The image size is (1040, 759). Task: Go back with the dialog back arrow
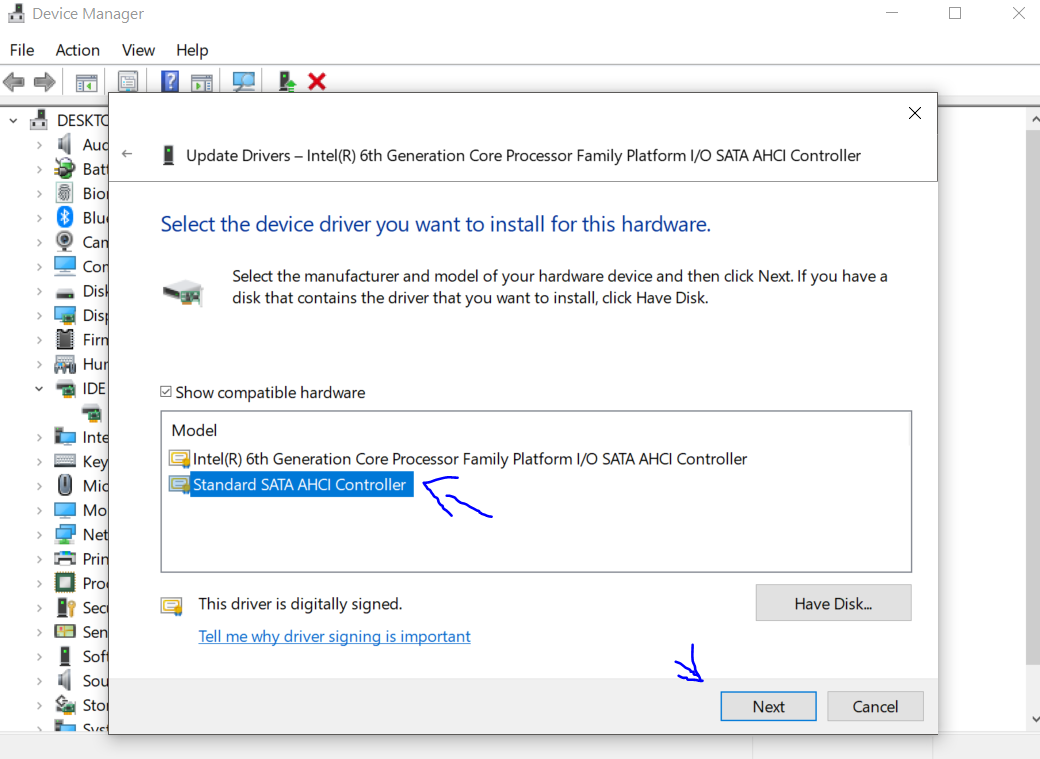pos(127,154)
